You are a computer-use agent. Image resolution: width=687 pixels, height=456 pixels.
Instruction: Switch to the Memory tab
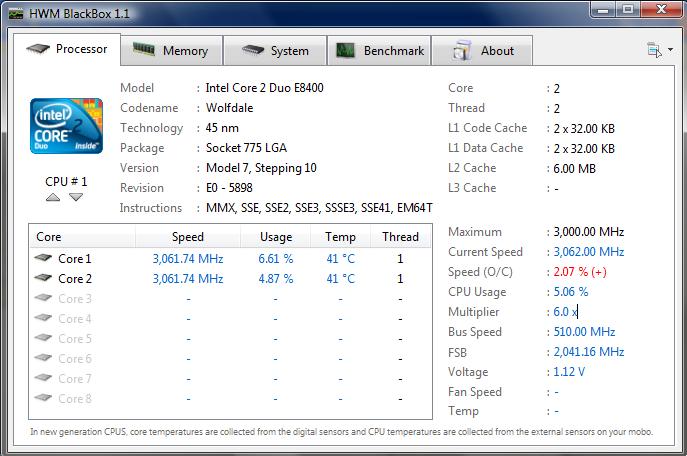(171, 51)
